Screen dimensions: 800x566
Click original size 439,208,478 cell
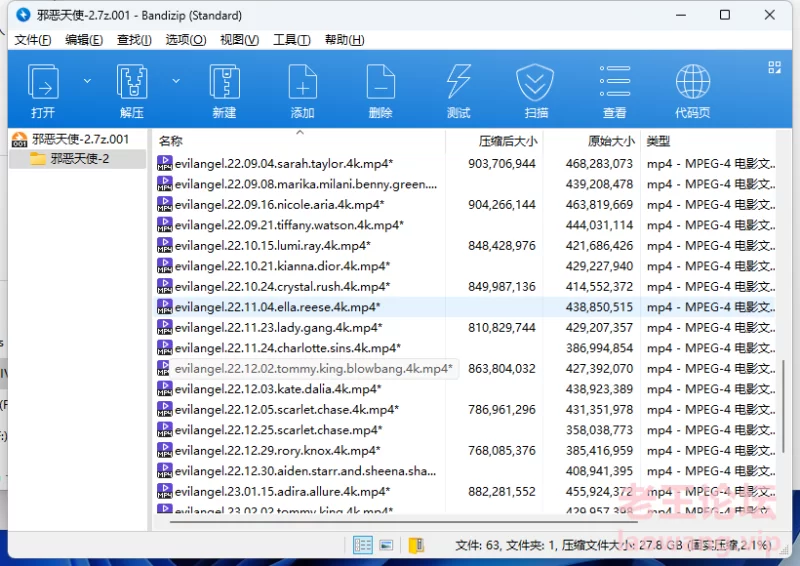[599, 184]
